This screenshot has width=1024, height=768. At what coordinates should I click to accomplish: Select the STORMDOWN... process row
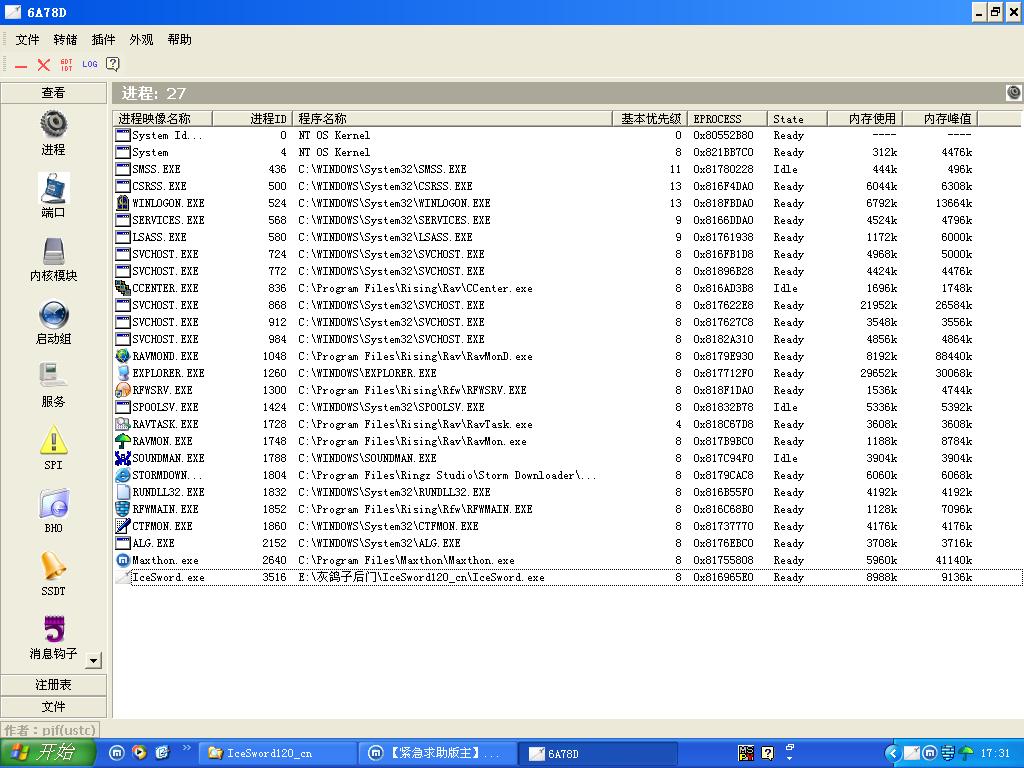(568, 475)
